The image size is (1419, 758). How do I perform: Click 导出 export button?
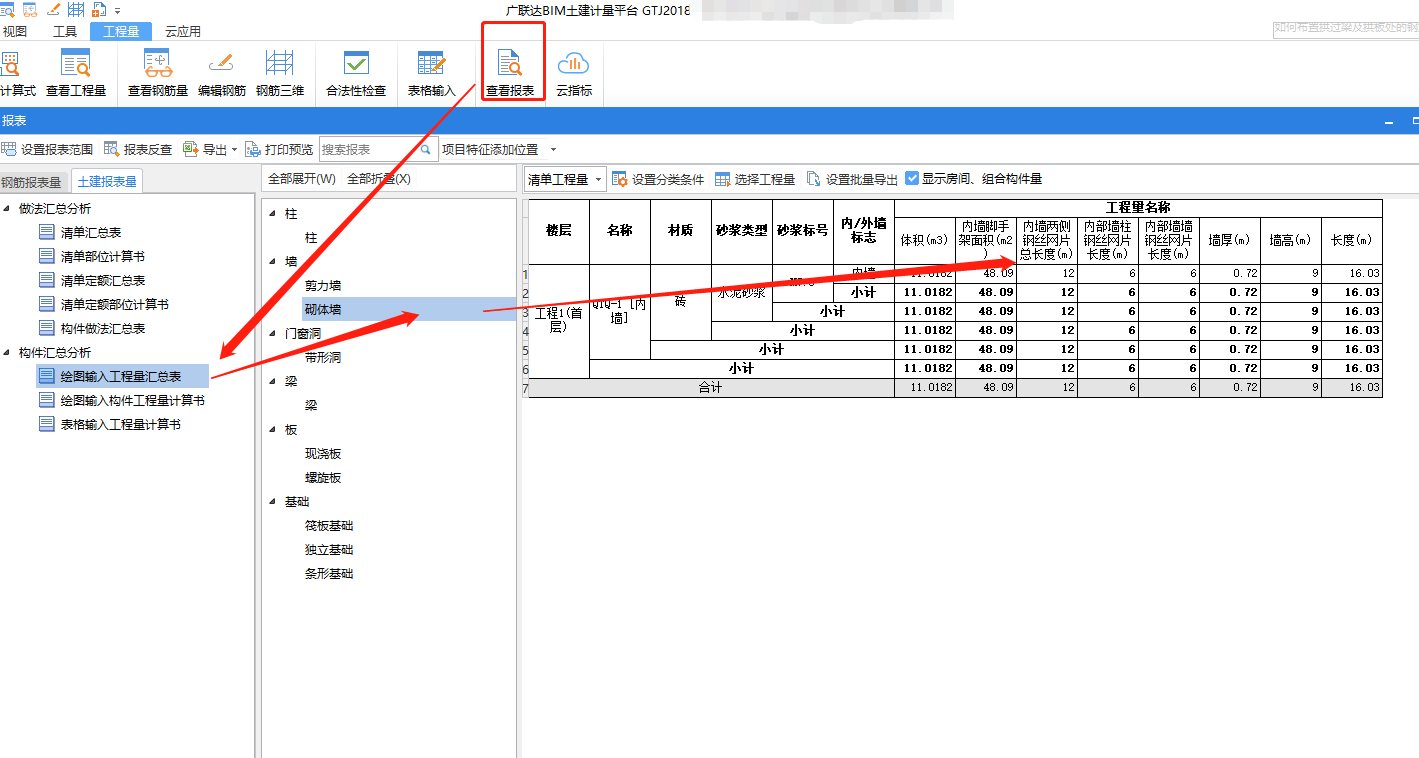pyautogui.click(x=206, y=149)
